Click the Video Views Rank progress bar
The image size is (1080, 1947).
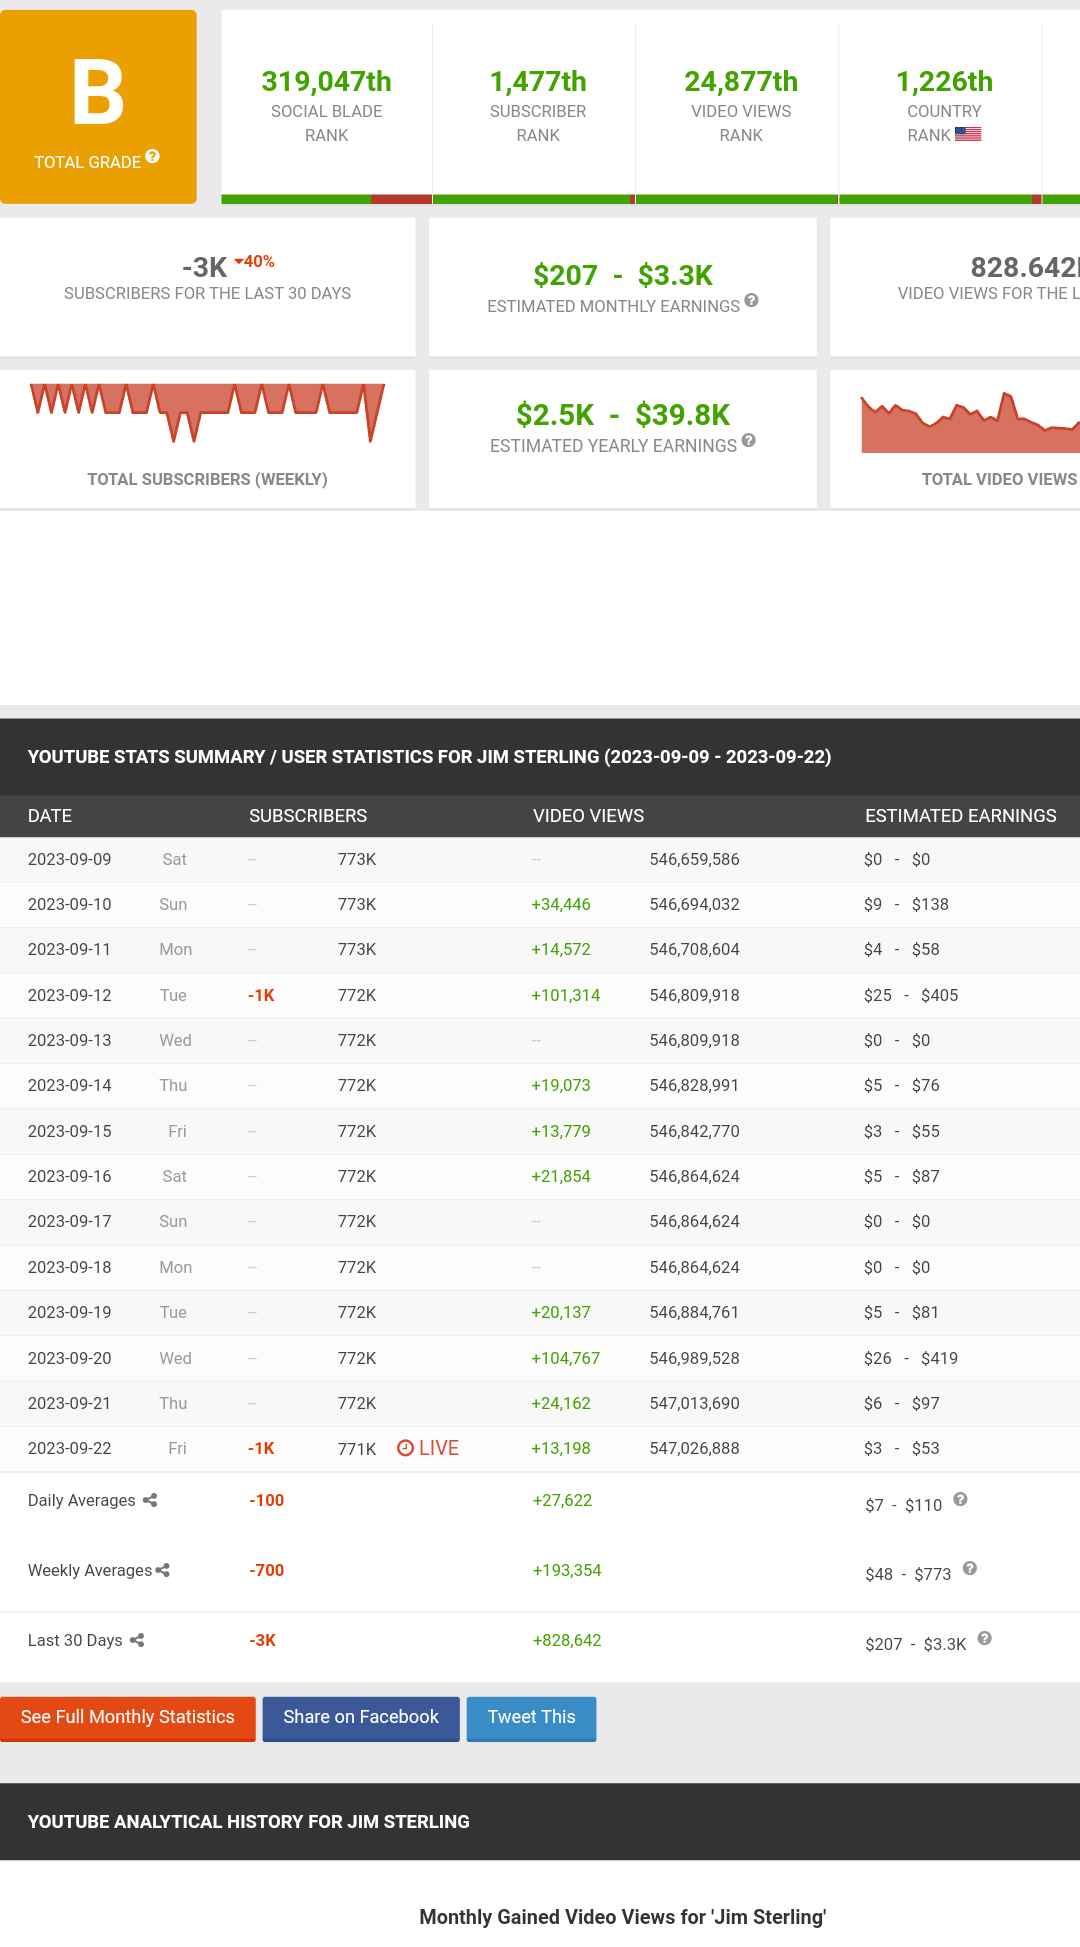click(737, 200)
